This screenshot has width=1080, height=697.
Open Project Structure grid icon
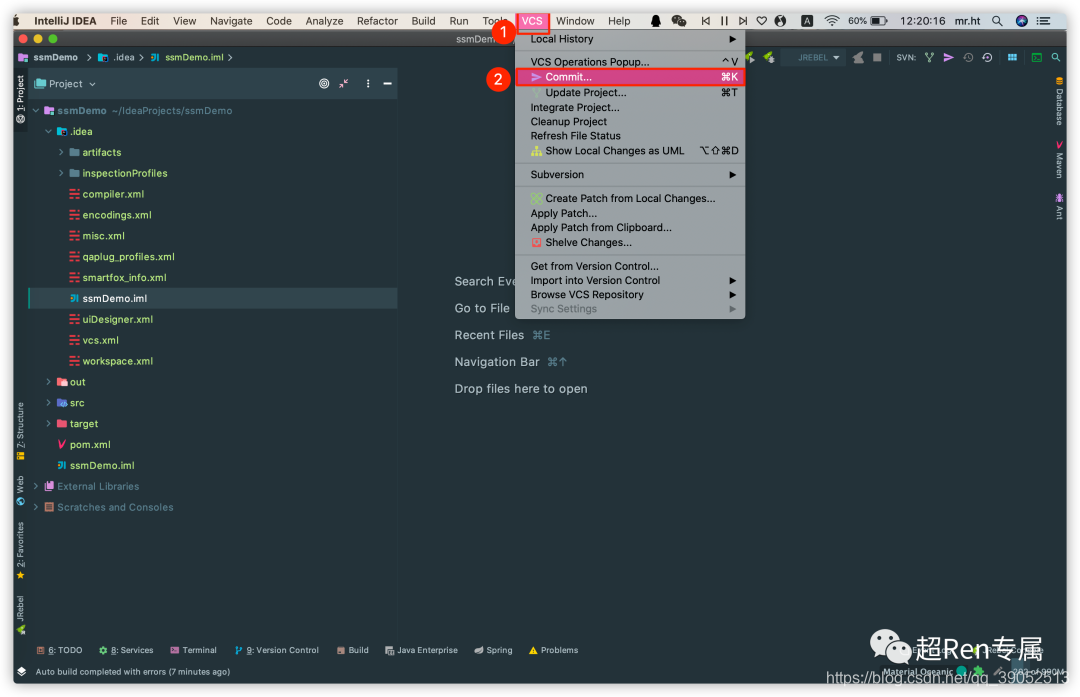[x=1012, y=58]
